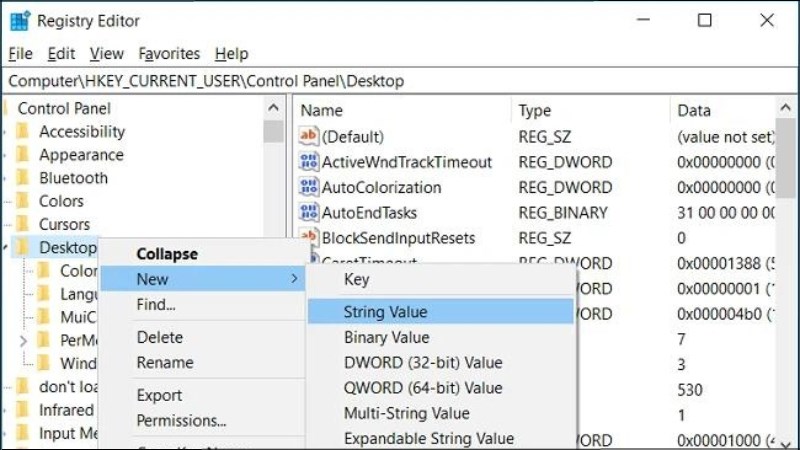800x450 pixels.
Task: Click the Registry Editor app icon in title bar
Action: pyautogui.click(x=20, y=21)
